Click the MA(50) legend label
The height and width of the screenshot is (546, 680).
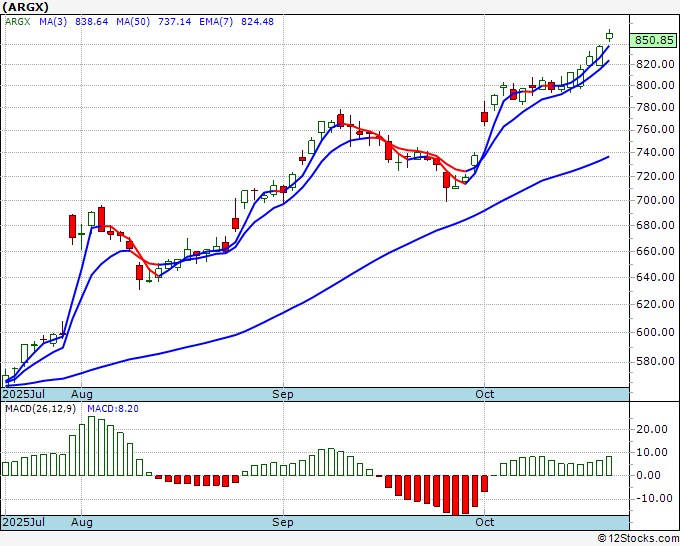(x=133, y=21)
